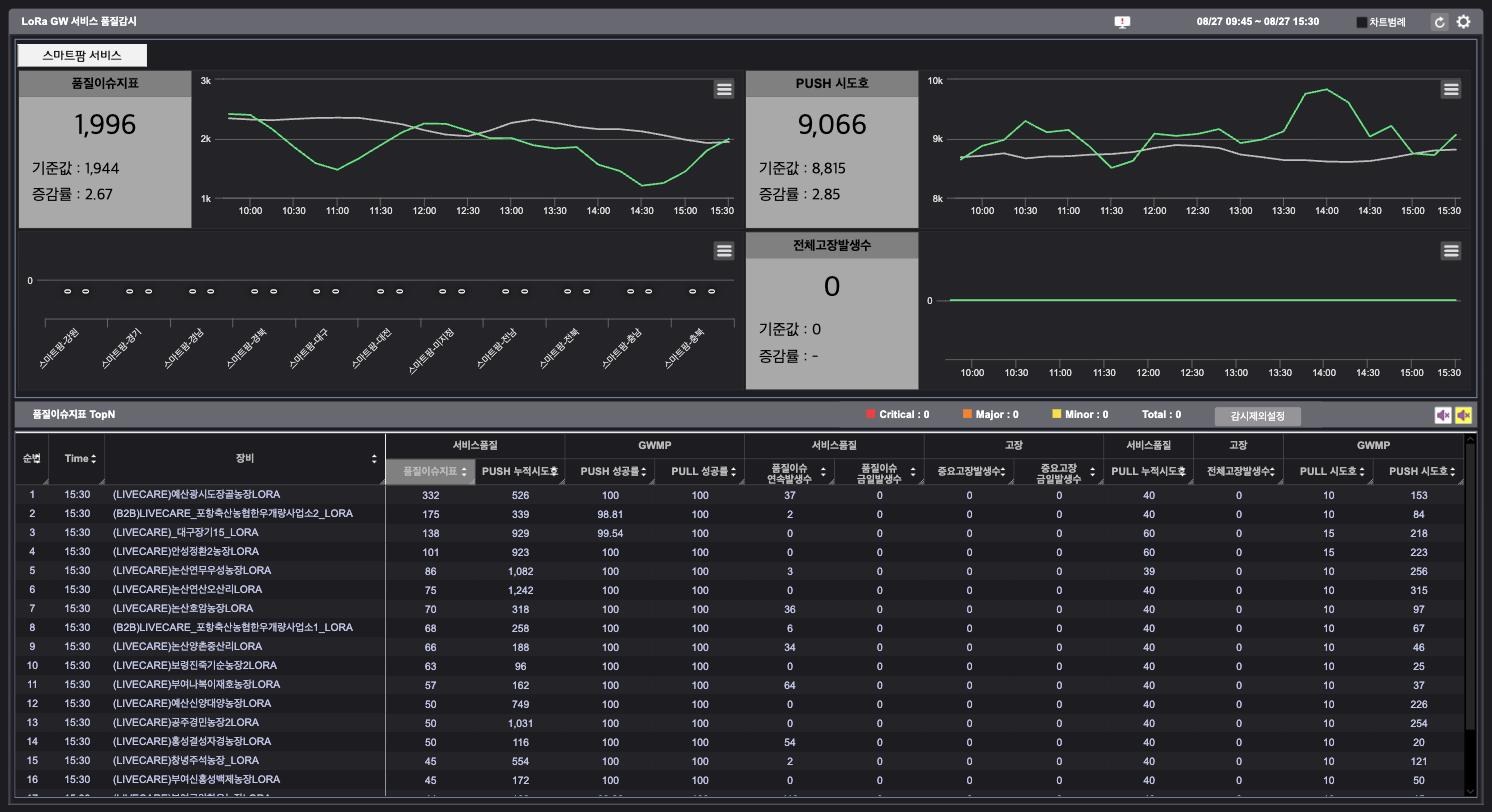Screen dimensions: 1492x812
Task: Select row (LIVECARE)논산호암농장LORA
Action: [x=740, y=609]
